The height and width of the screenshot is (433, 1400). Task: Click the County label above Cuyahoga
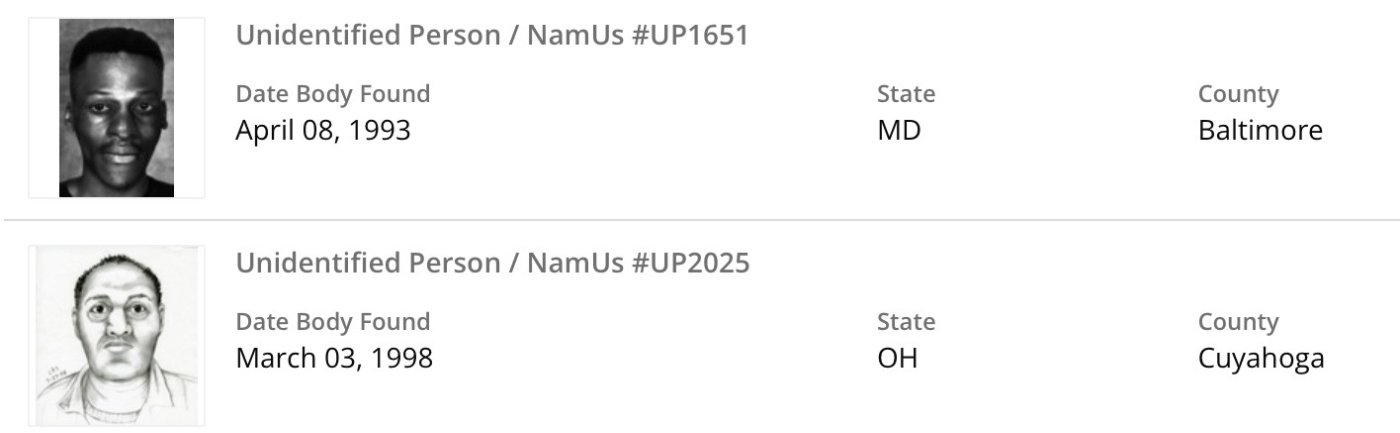1238,322
